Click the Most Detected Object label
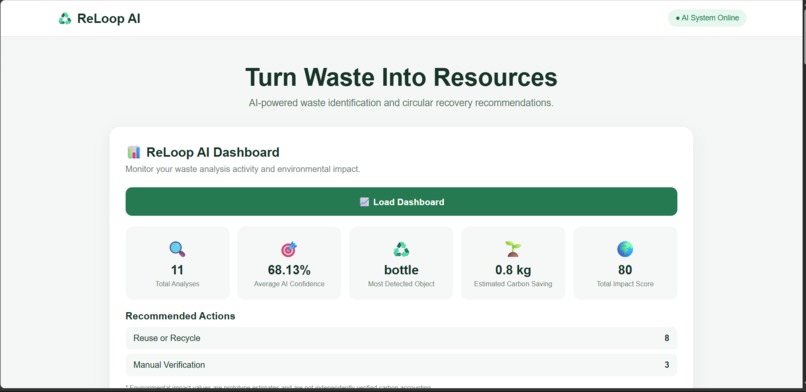This screenshot has height=392, width=806. pos(401,284)
